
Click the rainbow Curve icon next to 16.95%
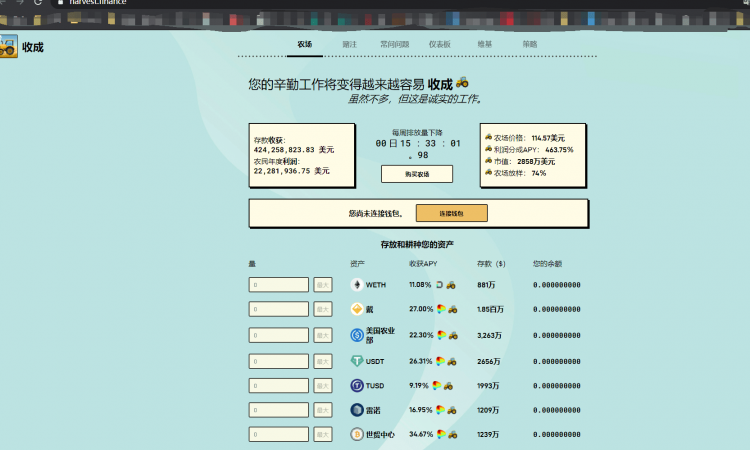441,410
